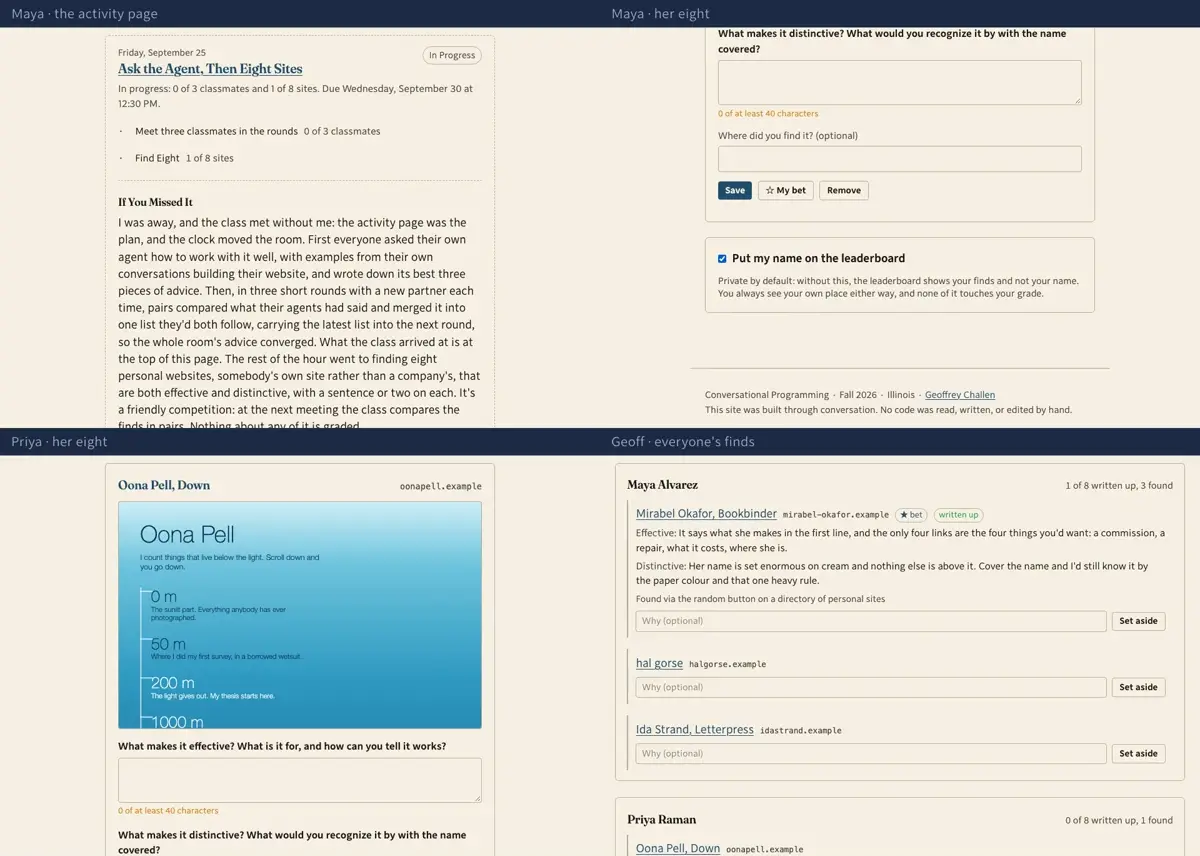This screenshot has width=1200, height=856.
Task: Click '0 of 8 written up, 1 found' text
Action: click(1119, 820)
